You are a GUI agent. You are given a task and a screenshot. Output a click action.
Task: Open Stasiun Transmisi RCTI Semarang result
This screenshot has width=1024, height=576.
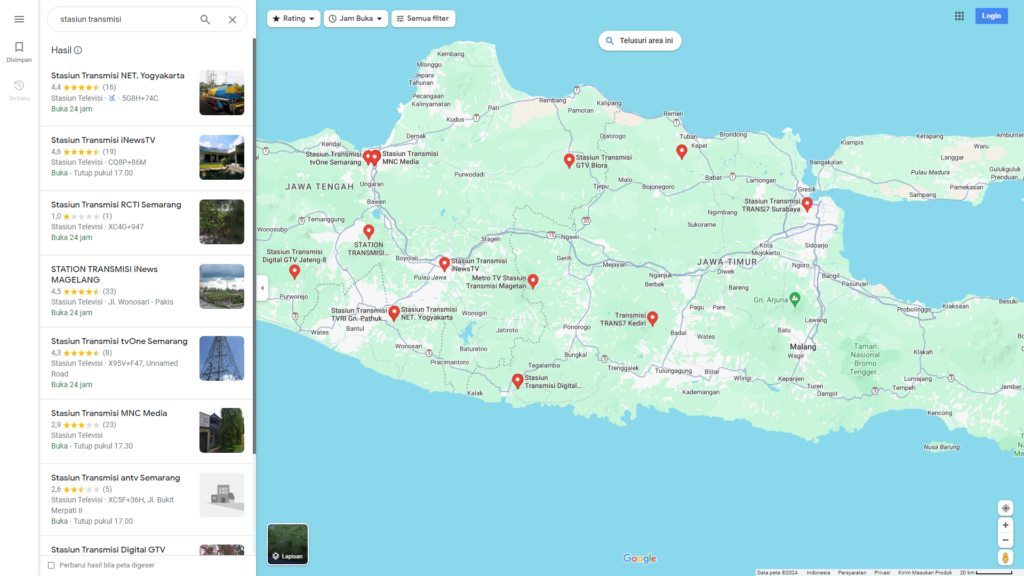point(146,223)
